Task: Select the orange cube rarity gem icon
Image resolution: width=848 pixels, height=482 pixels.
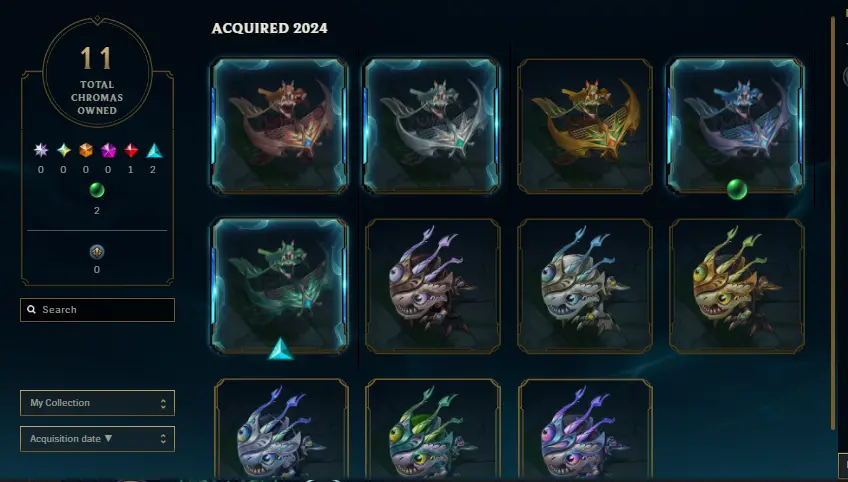Action: click(86, 150)
